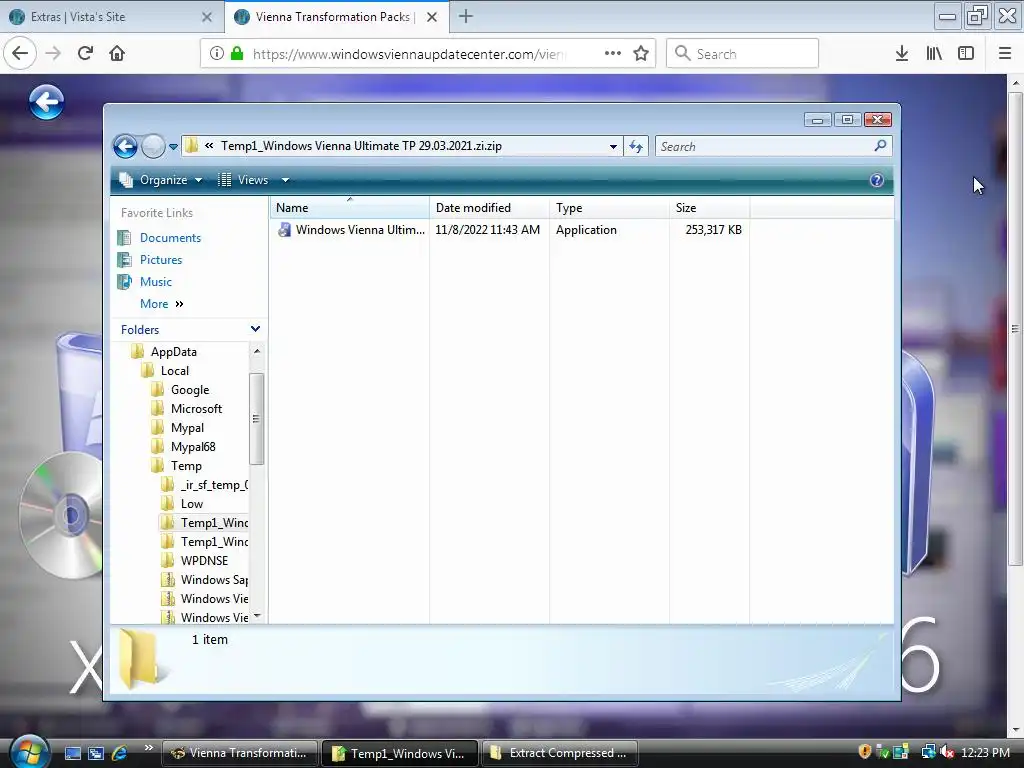
Task: Click the browser back button
Action: pyautogui.click(x=20, y=53)
